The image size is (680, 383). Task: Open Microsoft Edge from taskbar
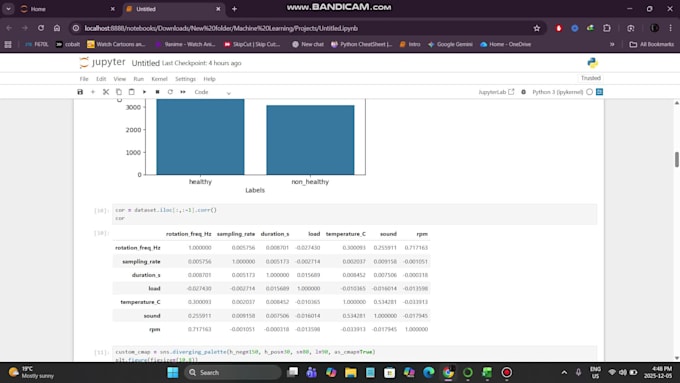click(428, 373)
